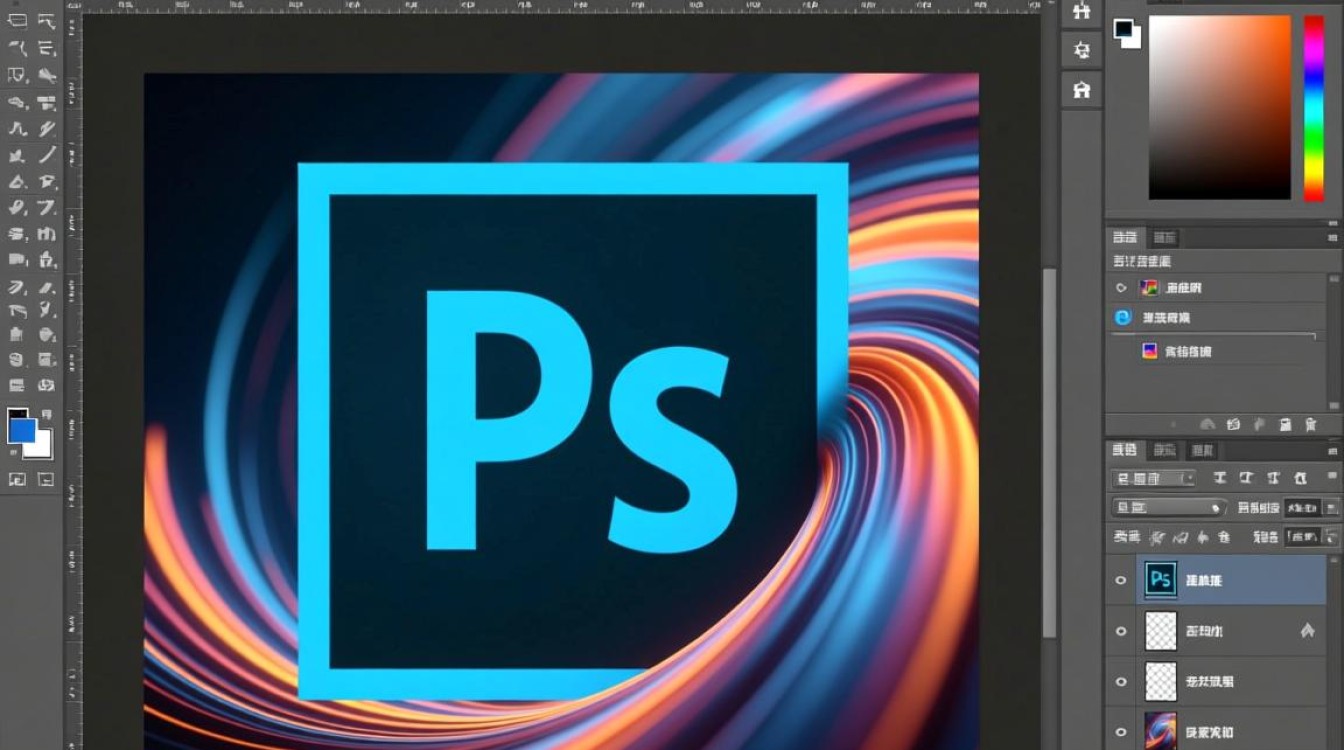Toggle visibility of the third layer in Layers panel
The image size is (1344, 750).
tap(1121, 681)
